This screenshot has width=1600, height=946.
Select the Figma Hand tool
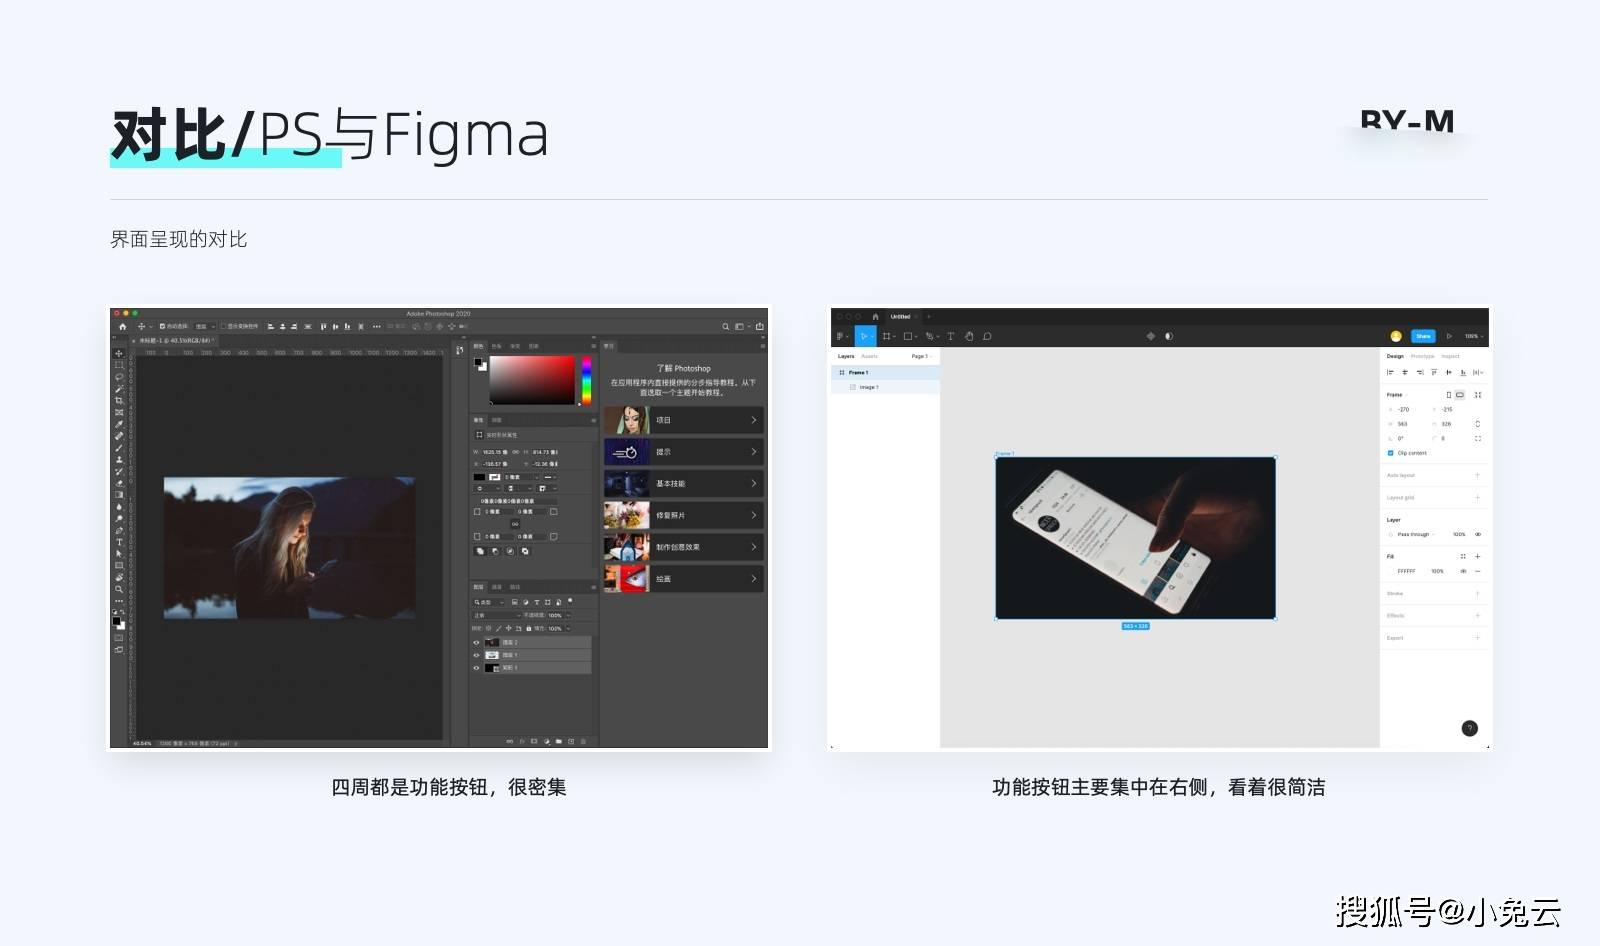click(x=969, y=336)
